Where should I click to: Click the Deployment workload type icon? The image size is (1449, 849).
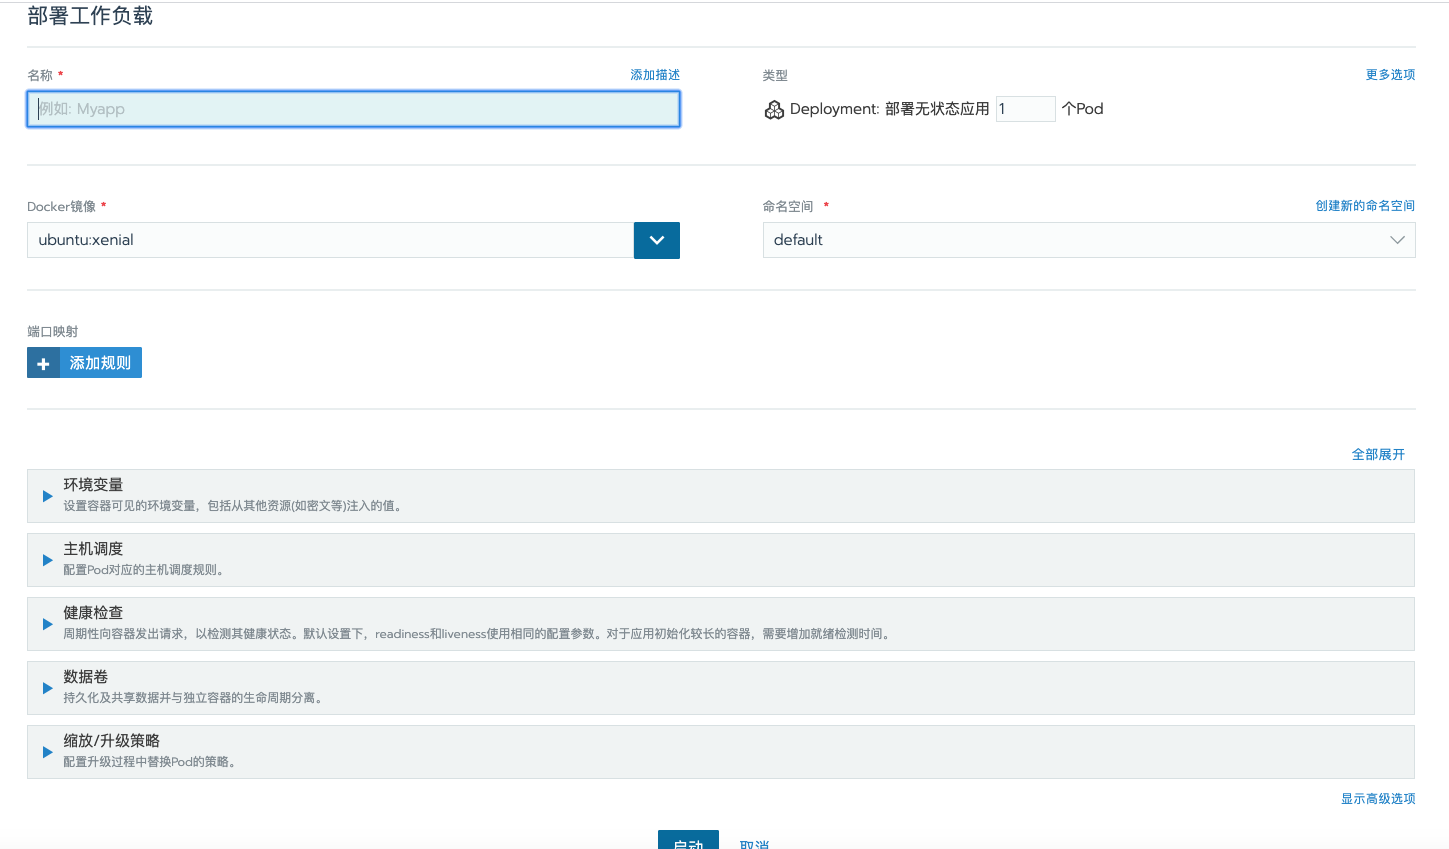(x=774, y=109)
